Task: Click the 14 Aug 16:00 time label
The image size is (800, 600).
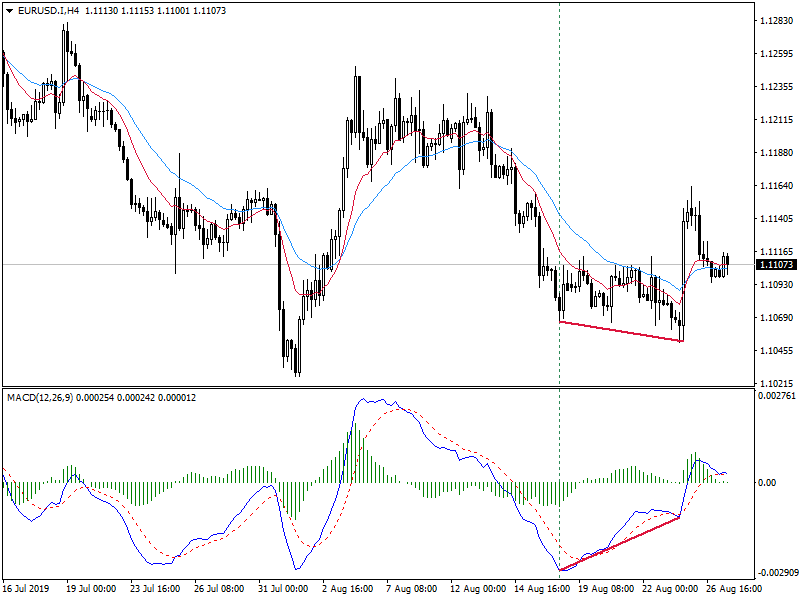Action: (x=542, y=589)
